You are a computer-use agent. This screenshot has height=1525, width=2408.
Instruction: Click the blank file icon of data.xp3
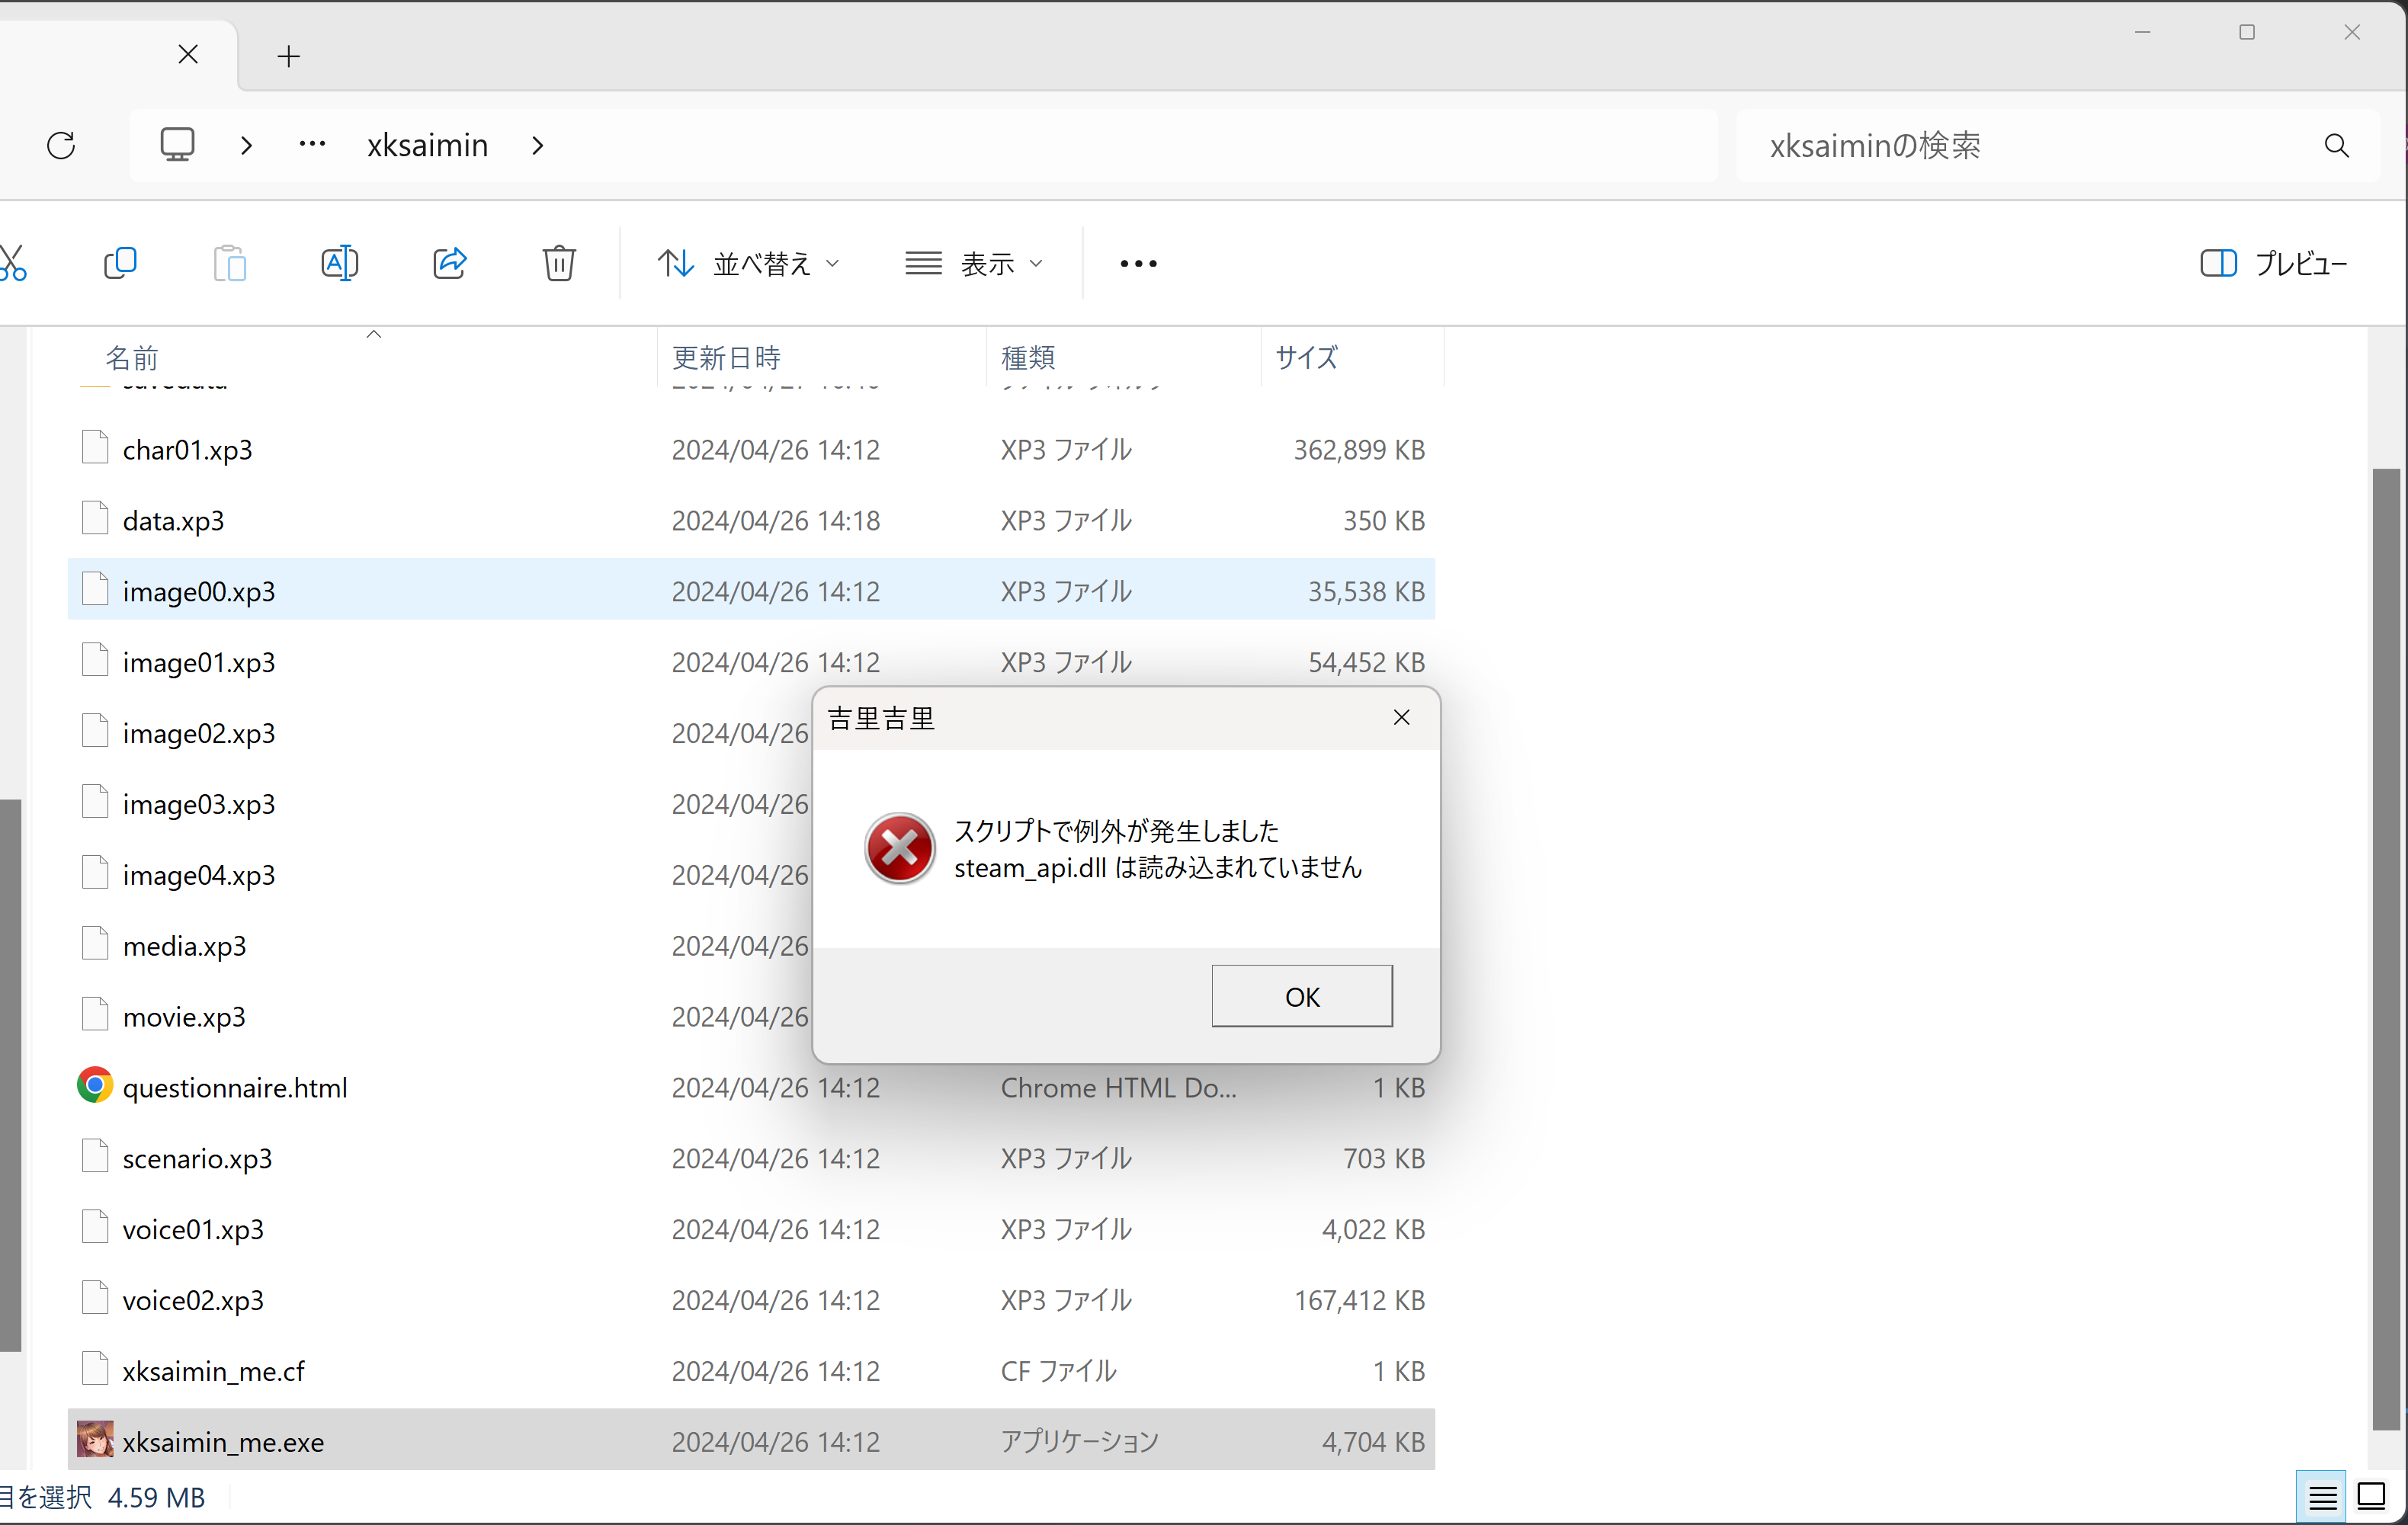pyautogui.click(x=95, y=519)
